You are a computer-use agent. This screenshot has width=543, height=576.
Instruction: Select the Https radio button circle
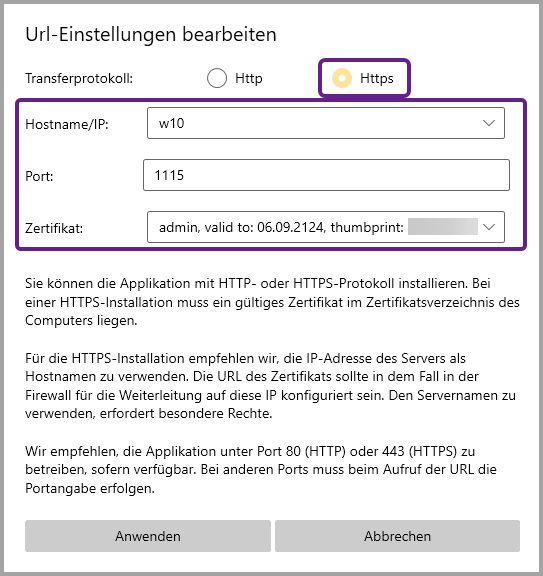coord(342,78)
